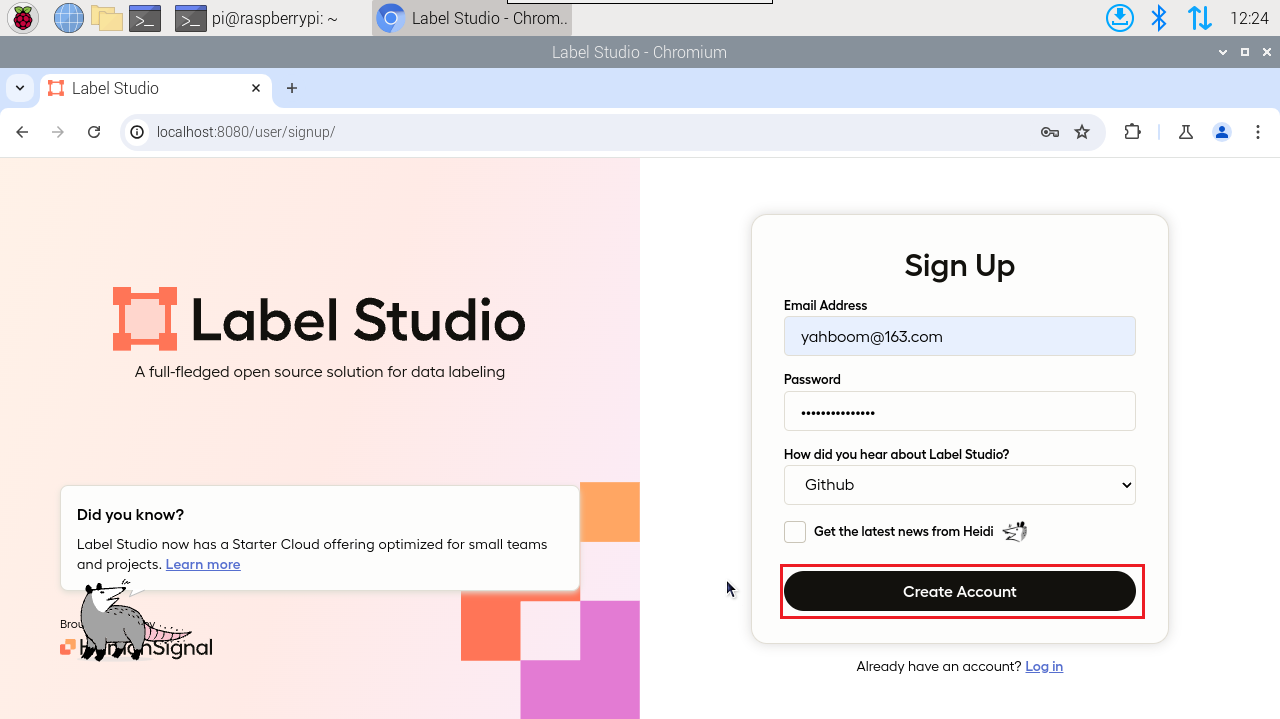
Task: Launch terminal from the taskbar launcher
Action: [x=146, y=18]
